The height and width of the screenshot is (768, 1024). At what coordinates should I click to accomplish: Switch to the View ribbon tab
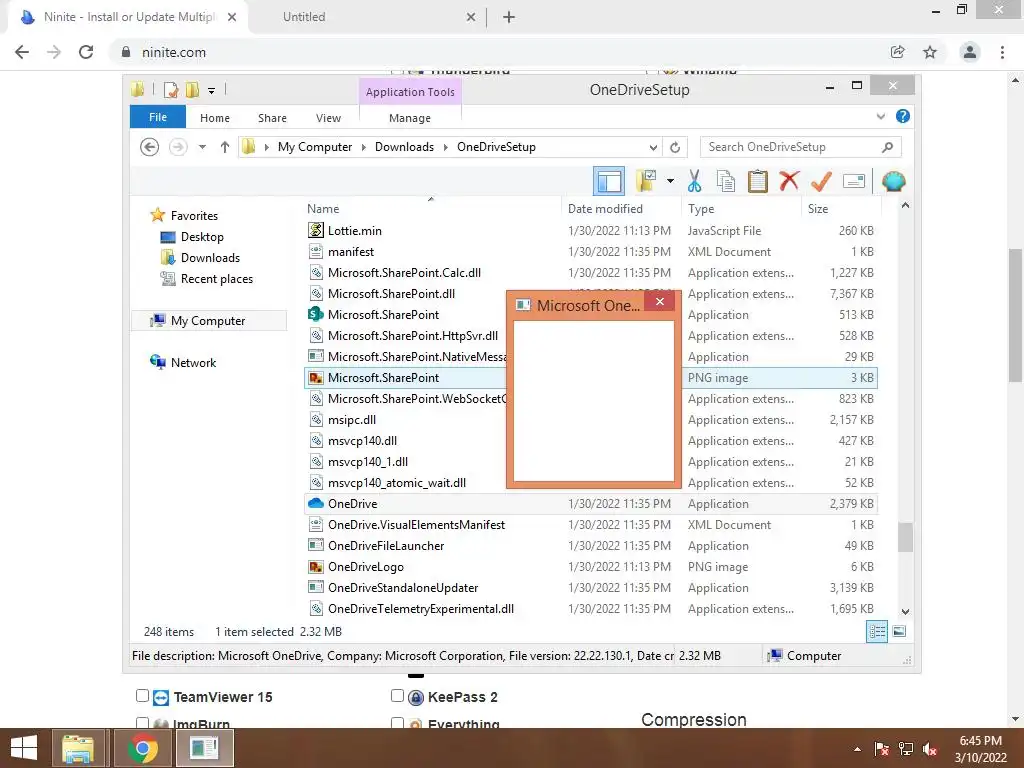pos(328,118)
